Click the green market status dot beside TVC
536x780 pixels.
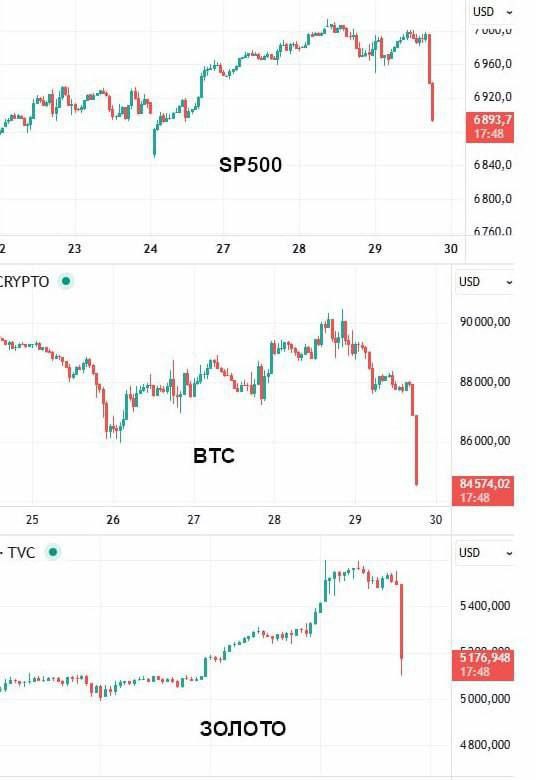pyautogui.click(x=52, y=552)
